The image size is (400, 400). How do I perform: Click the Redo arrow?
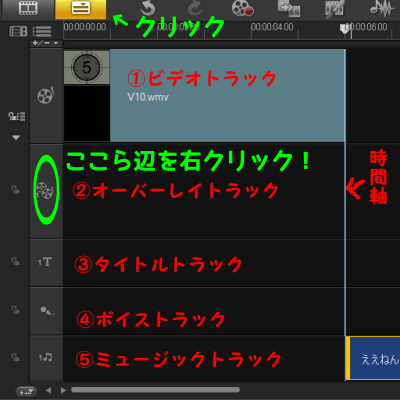point(195,9)
